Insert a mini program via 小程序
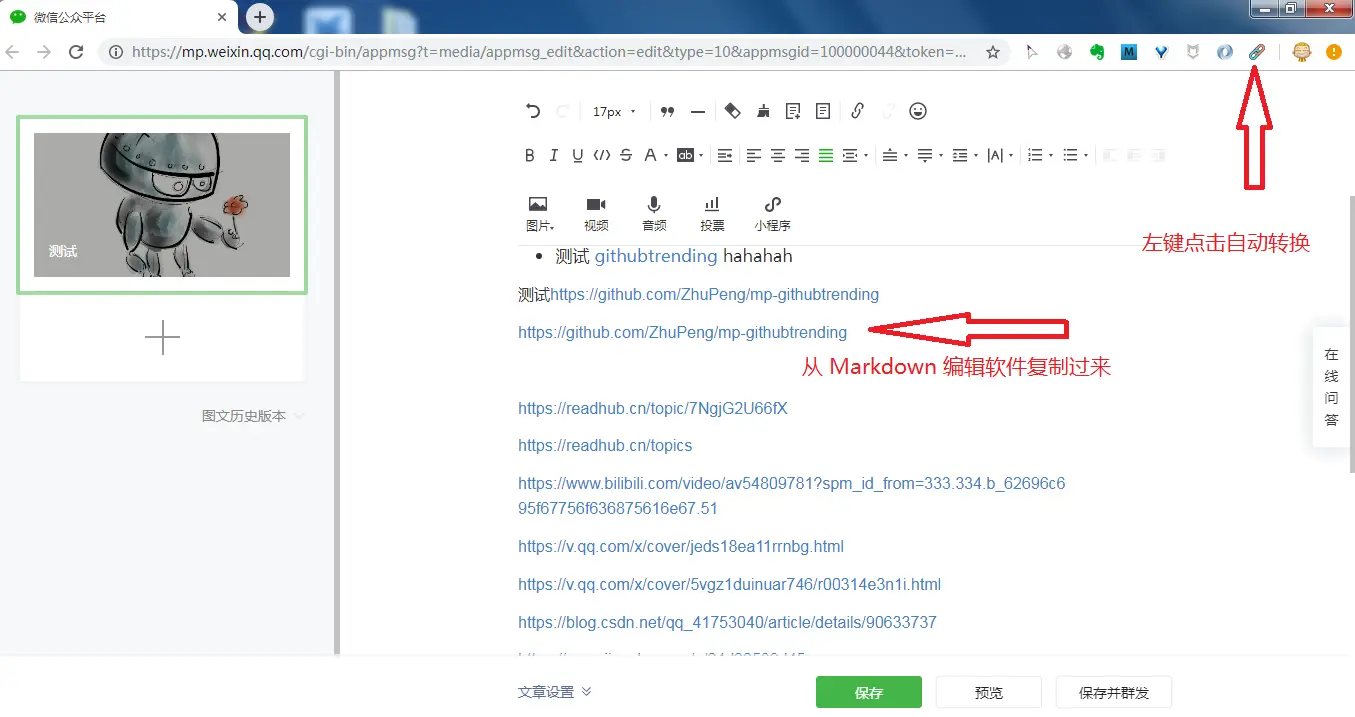This screenshot has width=1355, height=717. [772, 214]
